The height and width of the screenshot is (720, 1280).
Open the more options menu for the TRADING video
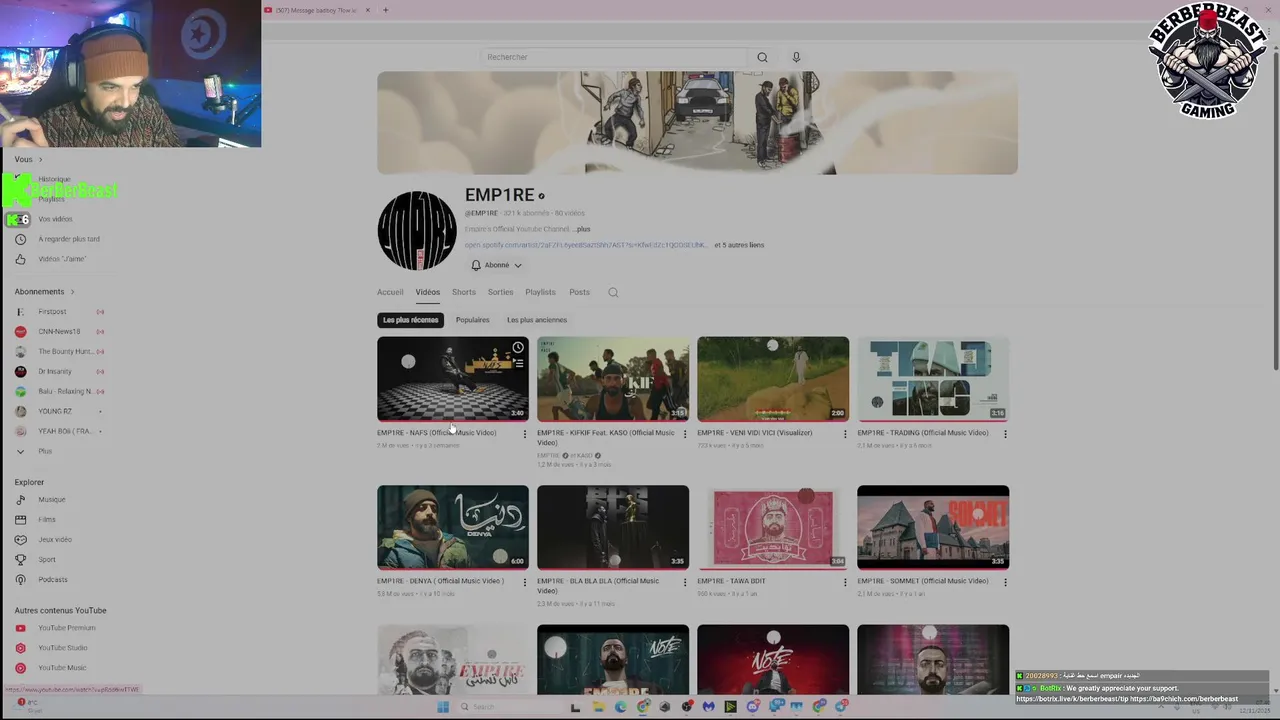pos(1005,434)
